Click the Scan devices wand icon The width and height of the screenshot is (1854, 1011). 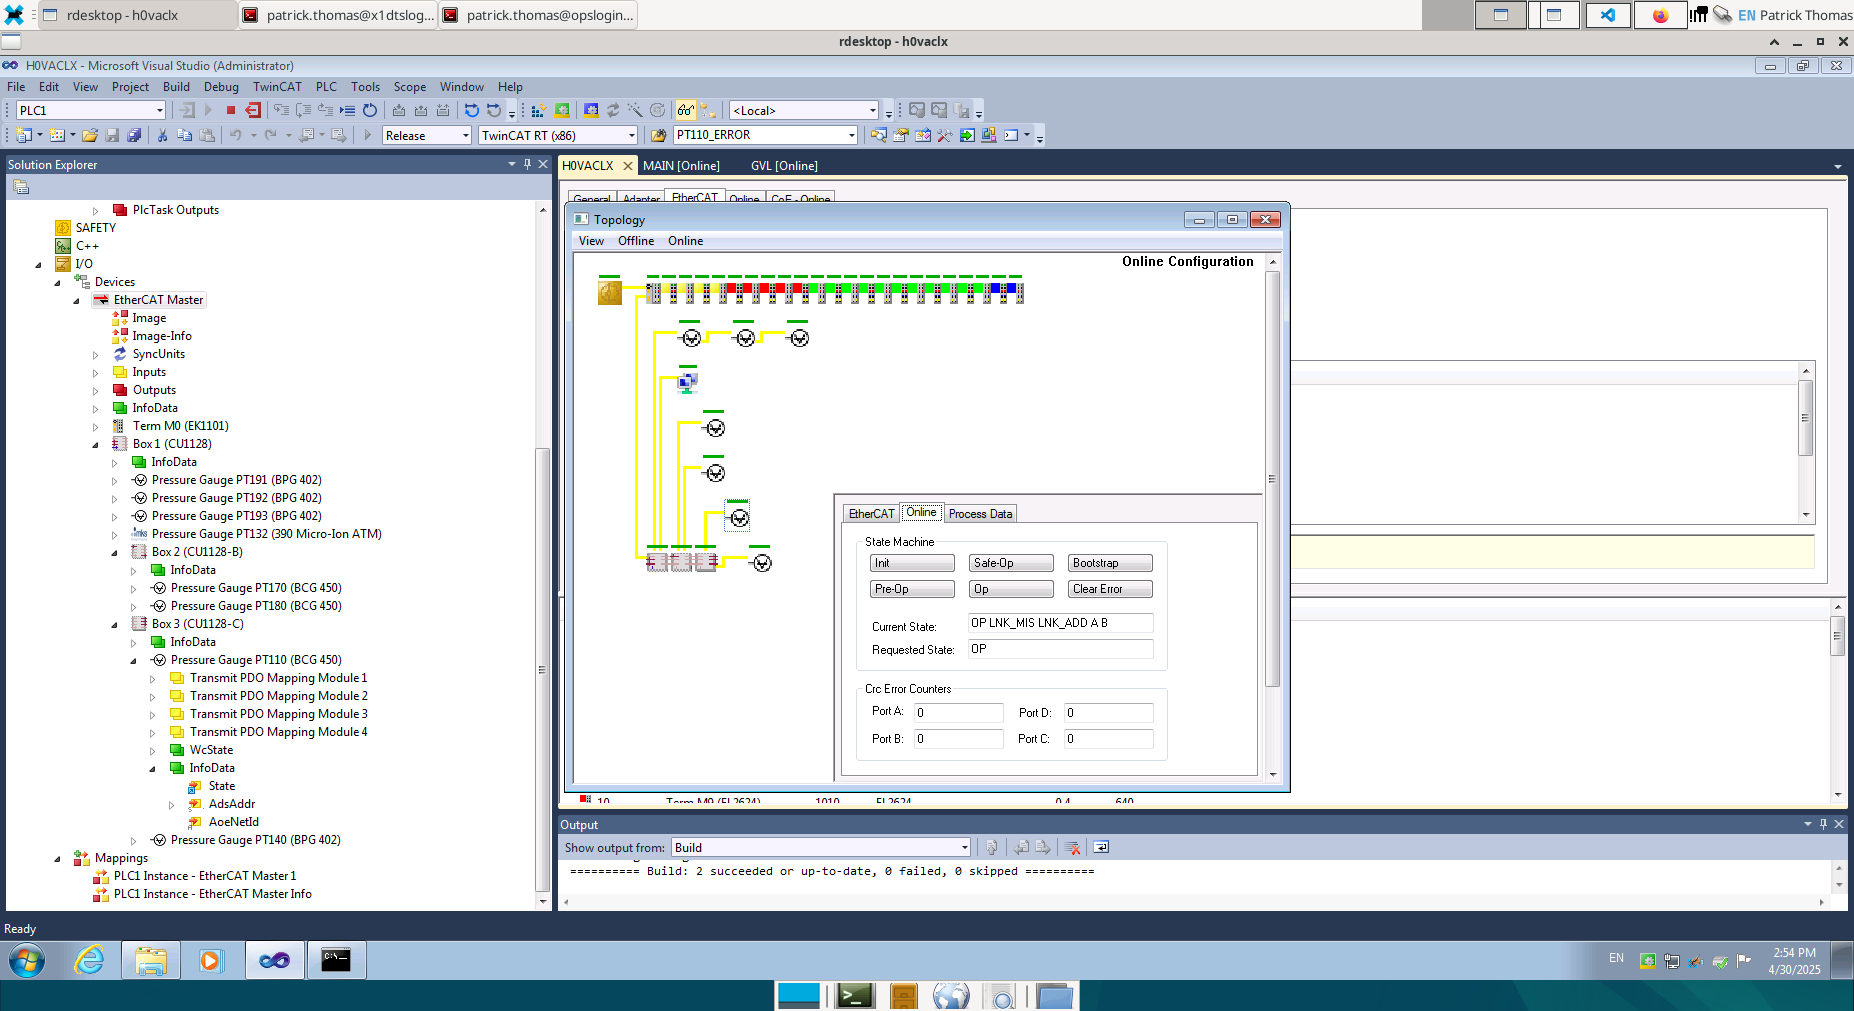(x=635, y=110)
